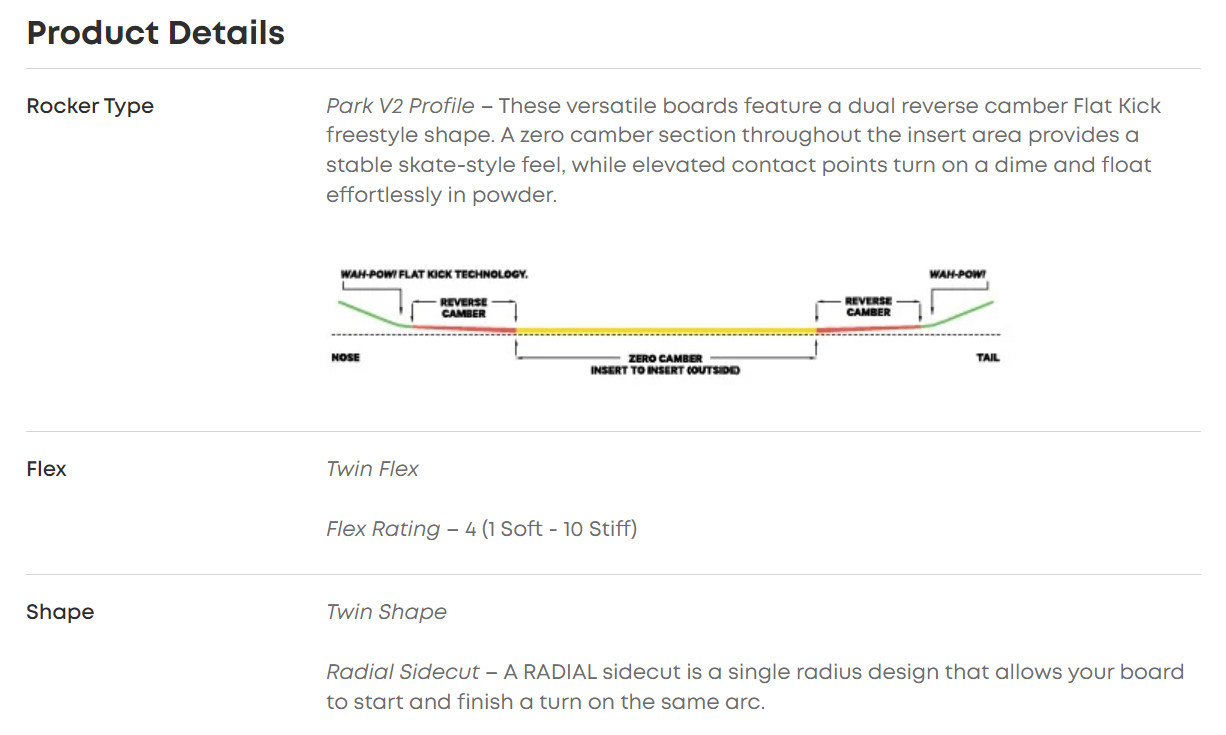This screenshot has width=1226, height=735.
Task: Click the italic Park V2 Profile text
Action: point(402,106)
